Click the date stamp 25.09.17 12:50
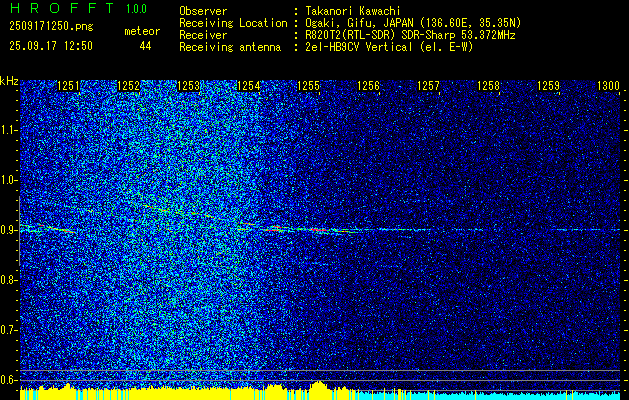The height and width of the screenshot is (400, 629). point(51,46)
